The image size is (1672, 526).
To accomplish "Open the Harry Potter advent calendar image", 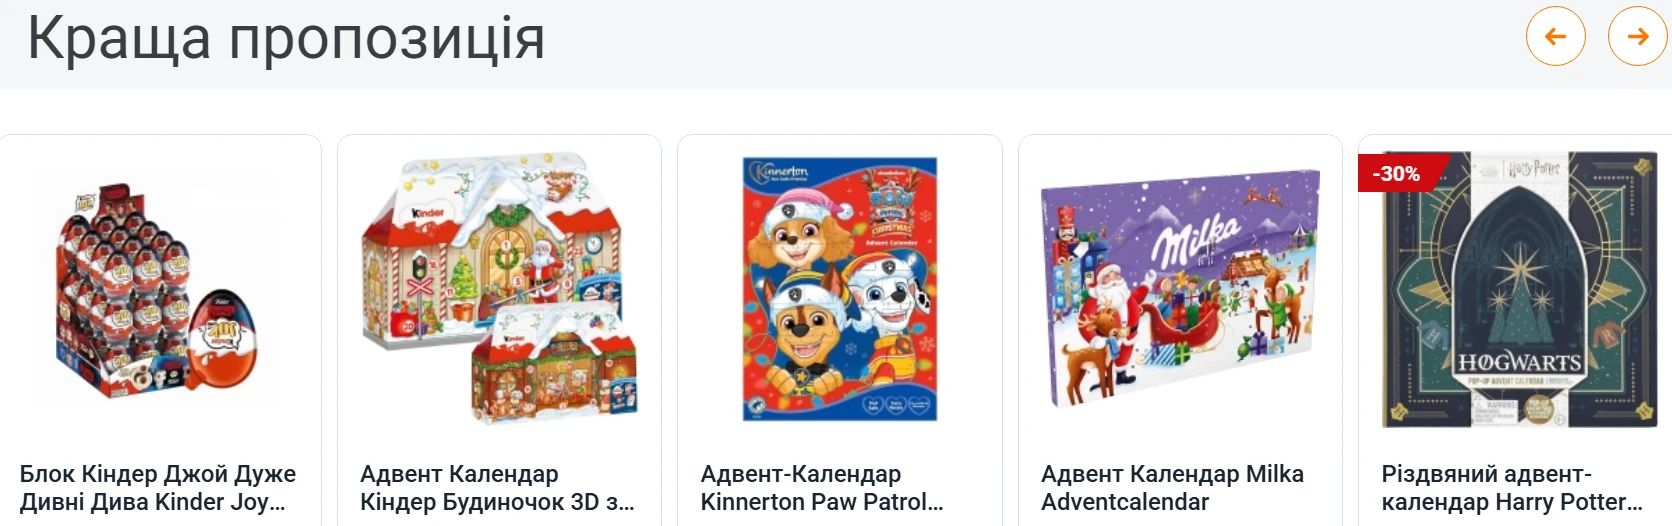I will pos(1520,290).
